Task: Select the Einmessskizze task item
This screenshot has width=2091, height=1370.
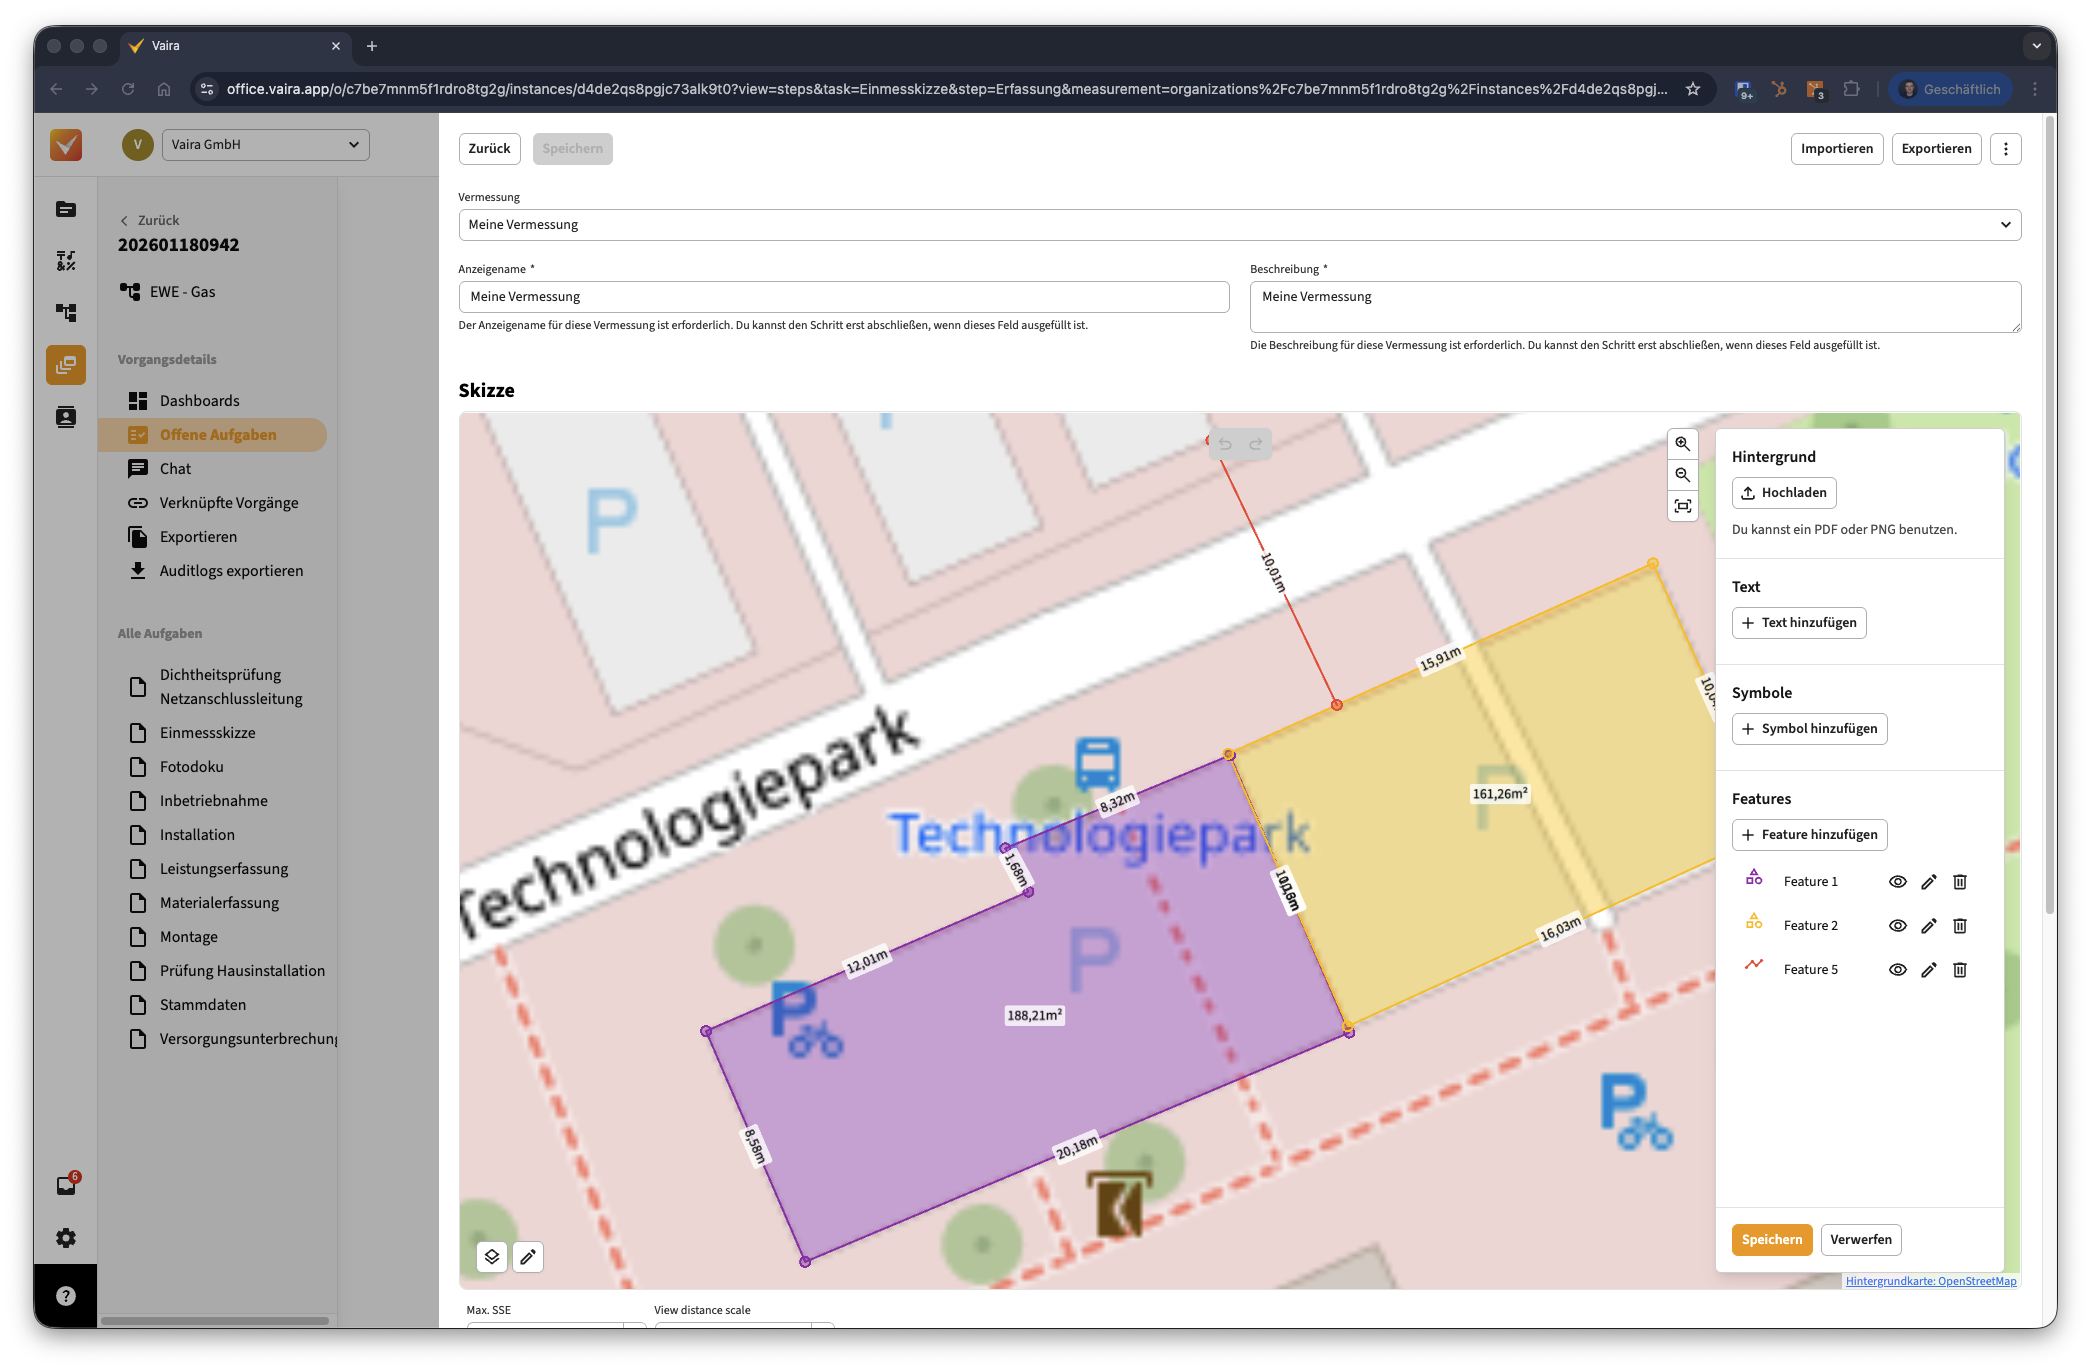Action: (207, 733)
